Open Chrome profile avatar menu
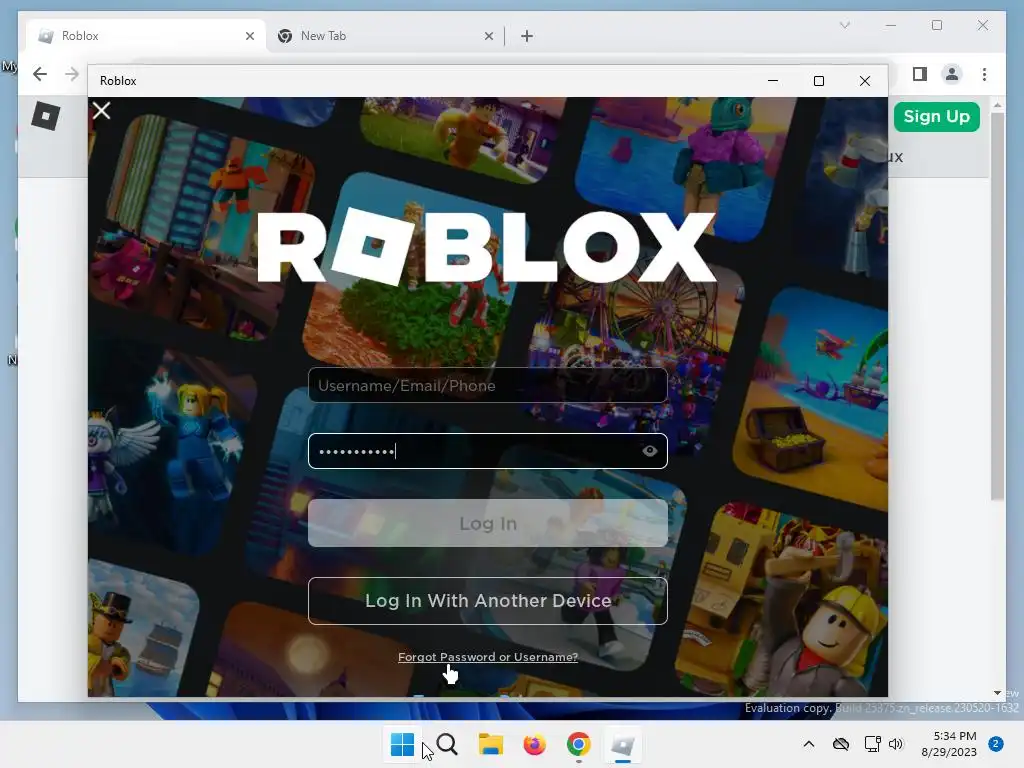1024x768 pixels. (x=952, y=74)
